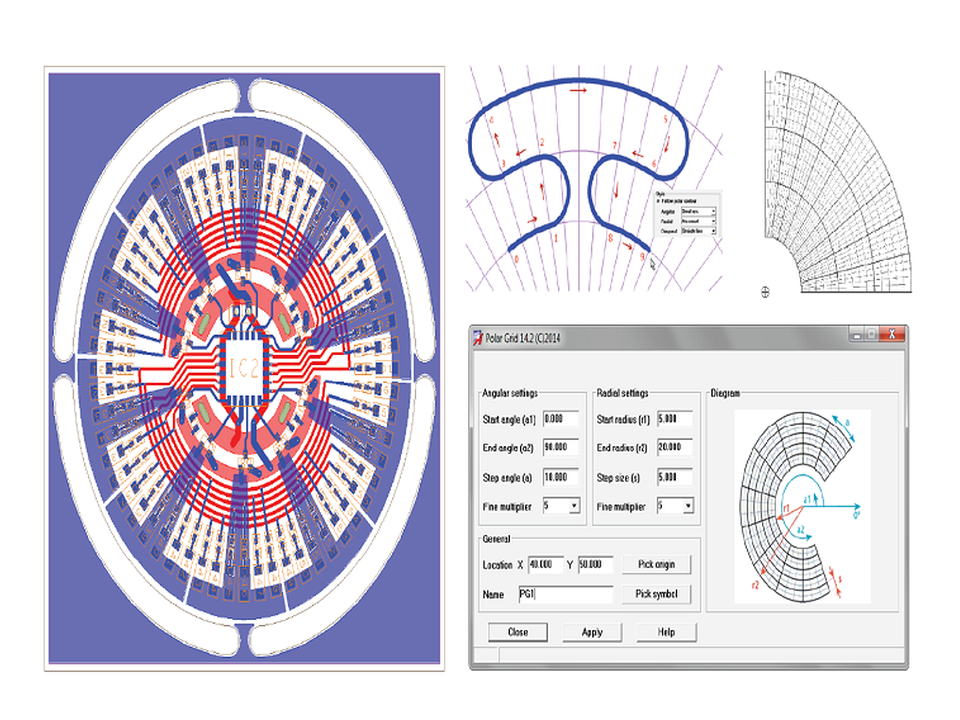The image size is (960, 720).
Task: Click the Location X field
Action: (x=545, y=564)
